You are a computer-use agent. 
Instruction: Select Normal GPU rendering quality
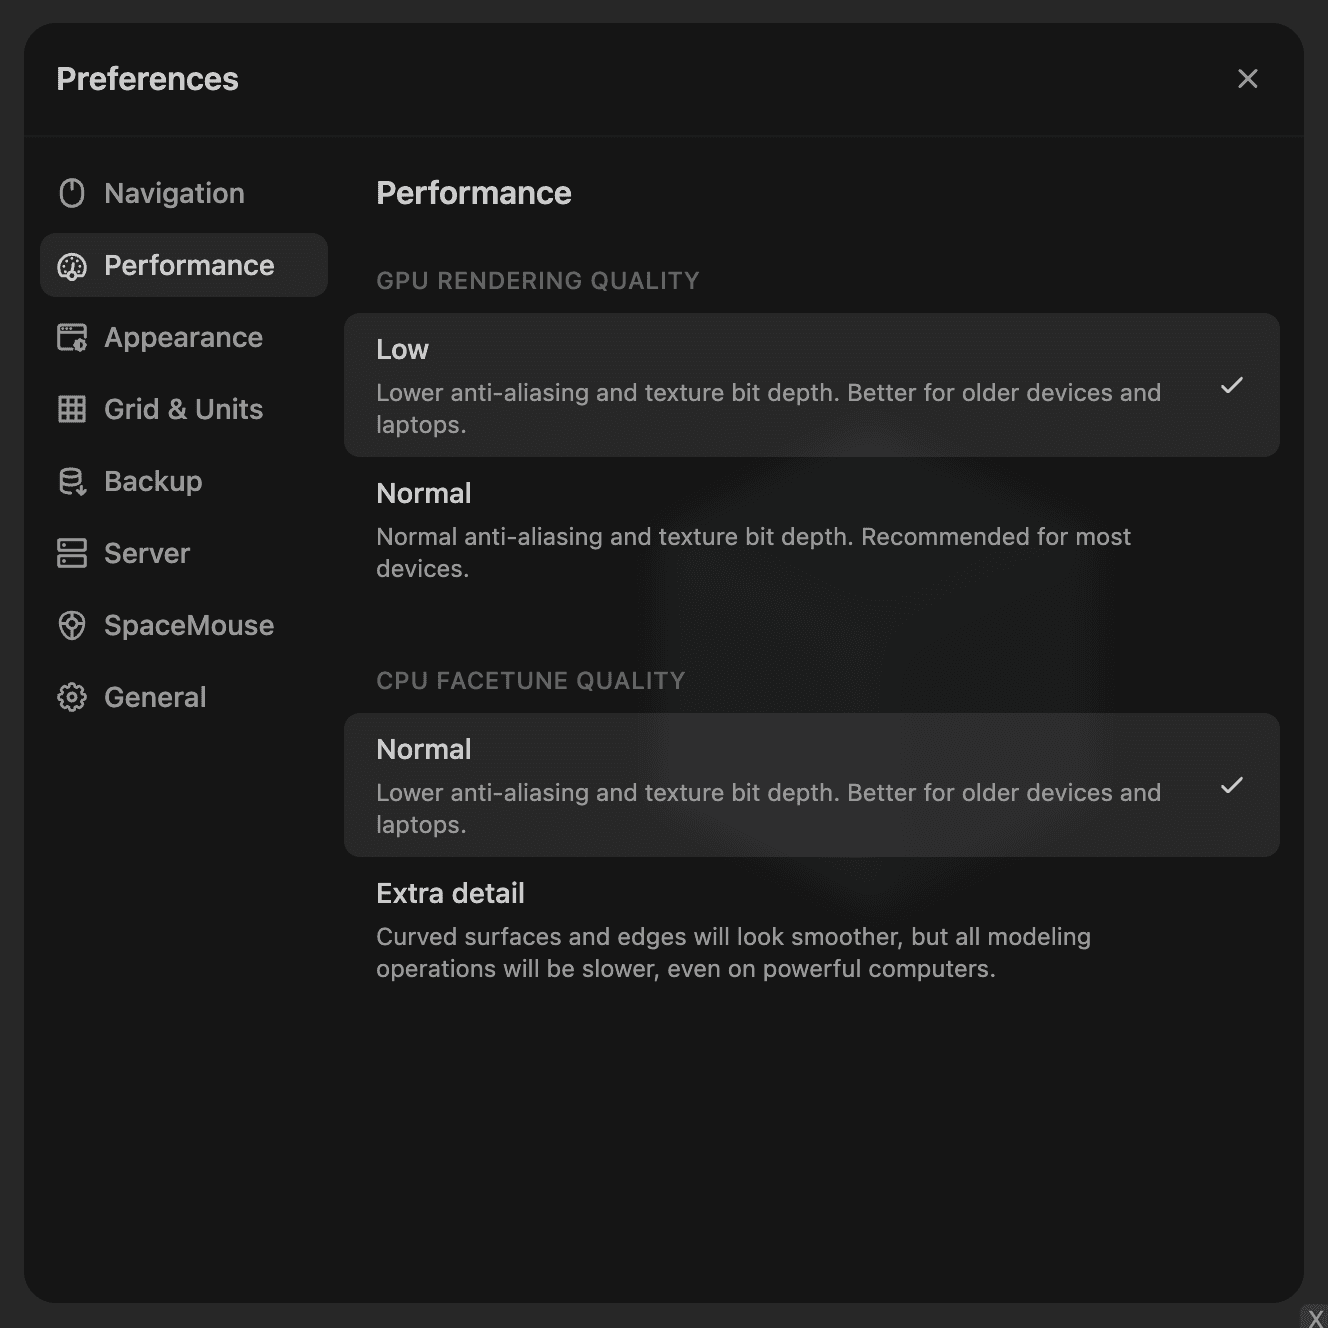811,529
